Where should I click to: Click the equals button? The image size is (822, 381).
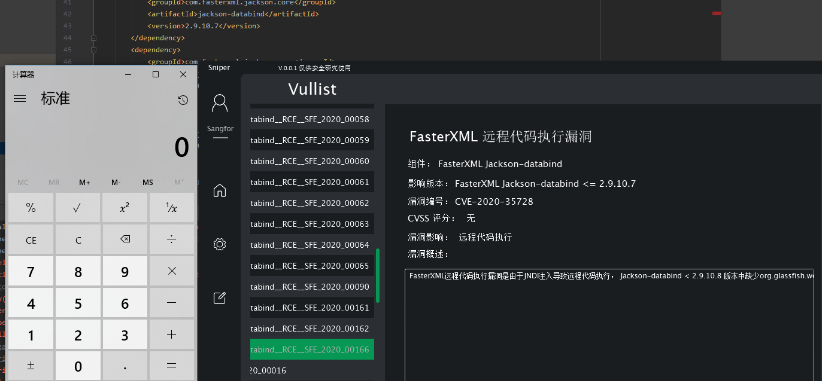(171, 366)
